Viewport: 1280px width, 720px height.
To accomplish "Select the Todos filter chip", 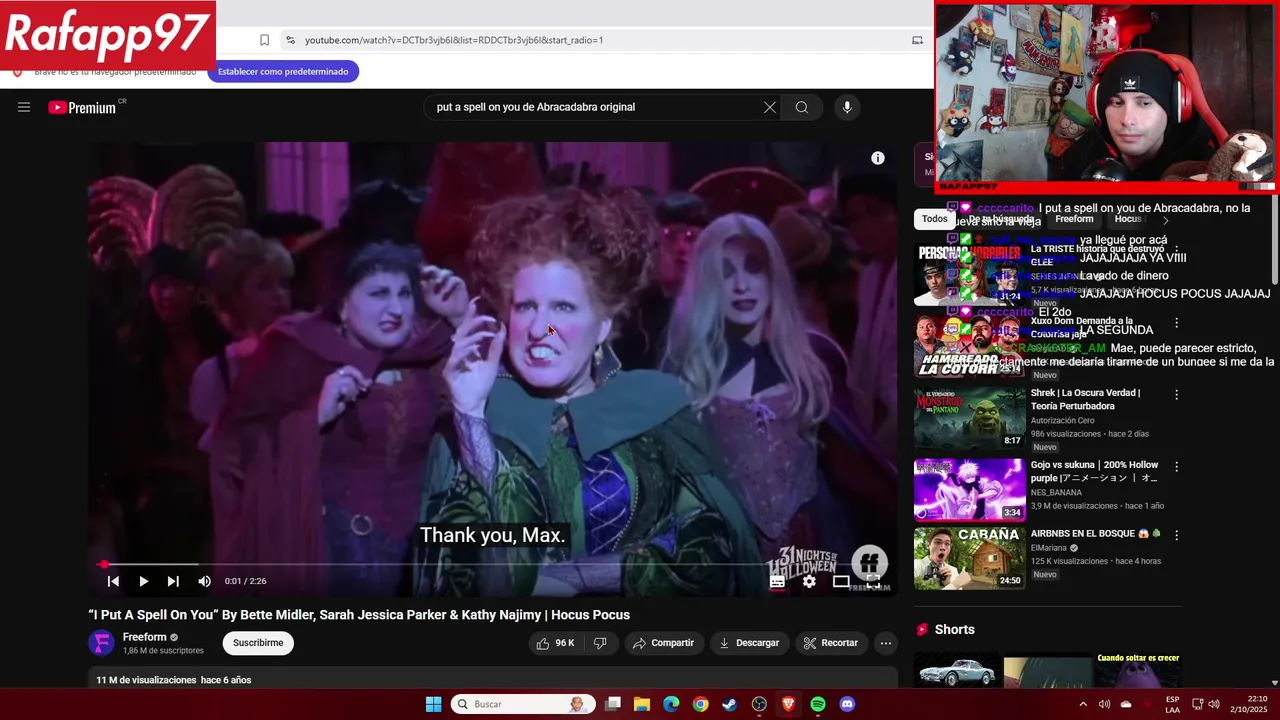I will point(935,219).
